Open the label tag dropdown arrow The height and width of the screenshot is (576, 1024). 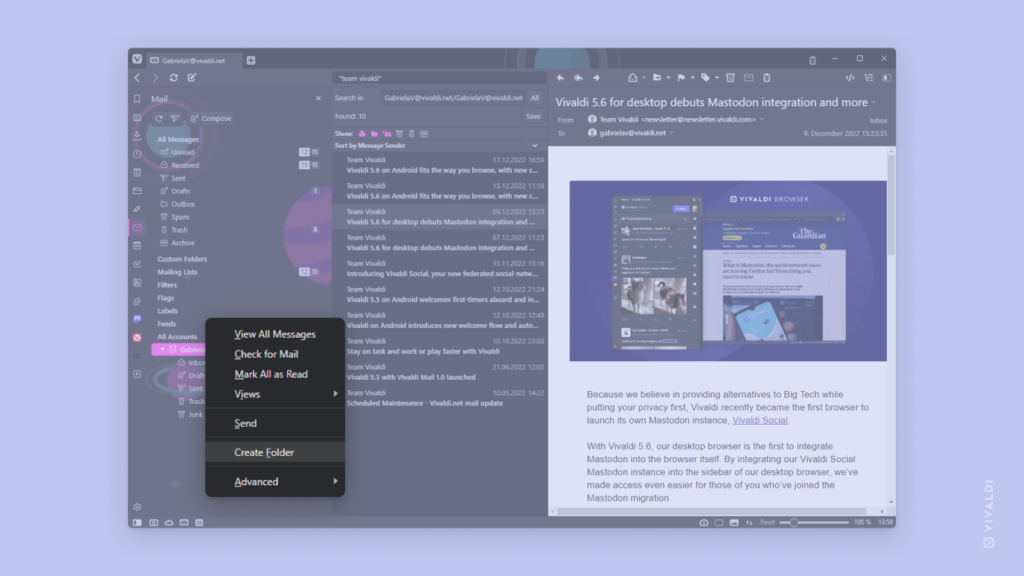tap(716, 78)
